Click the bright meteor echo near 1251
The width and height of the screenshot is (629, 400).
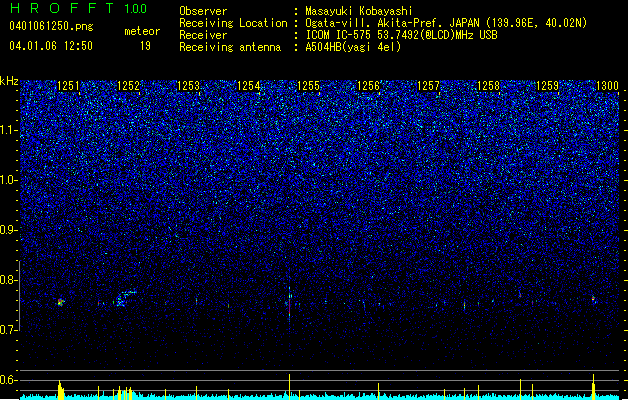[61, 302]
